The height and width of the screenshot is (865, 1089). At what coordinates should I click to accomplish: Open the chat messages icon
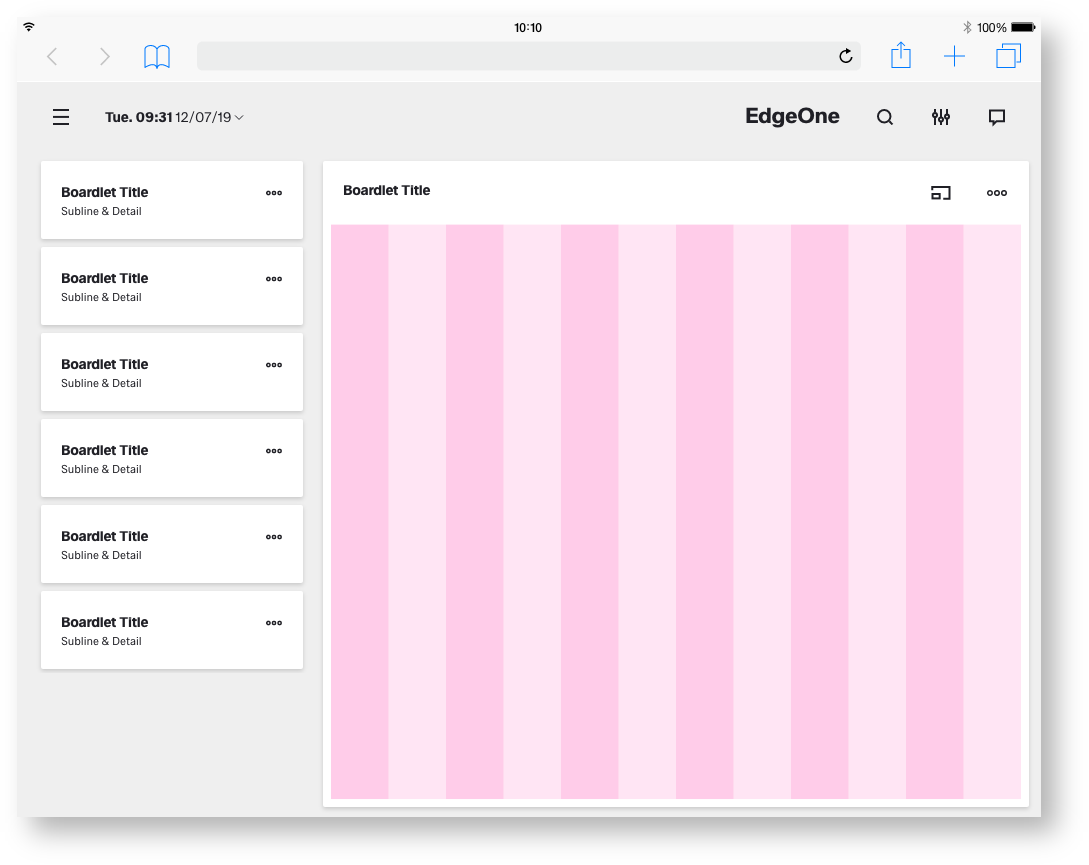(x=997, y=118)
